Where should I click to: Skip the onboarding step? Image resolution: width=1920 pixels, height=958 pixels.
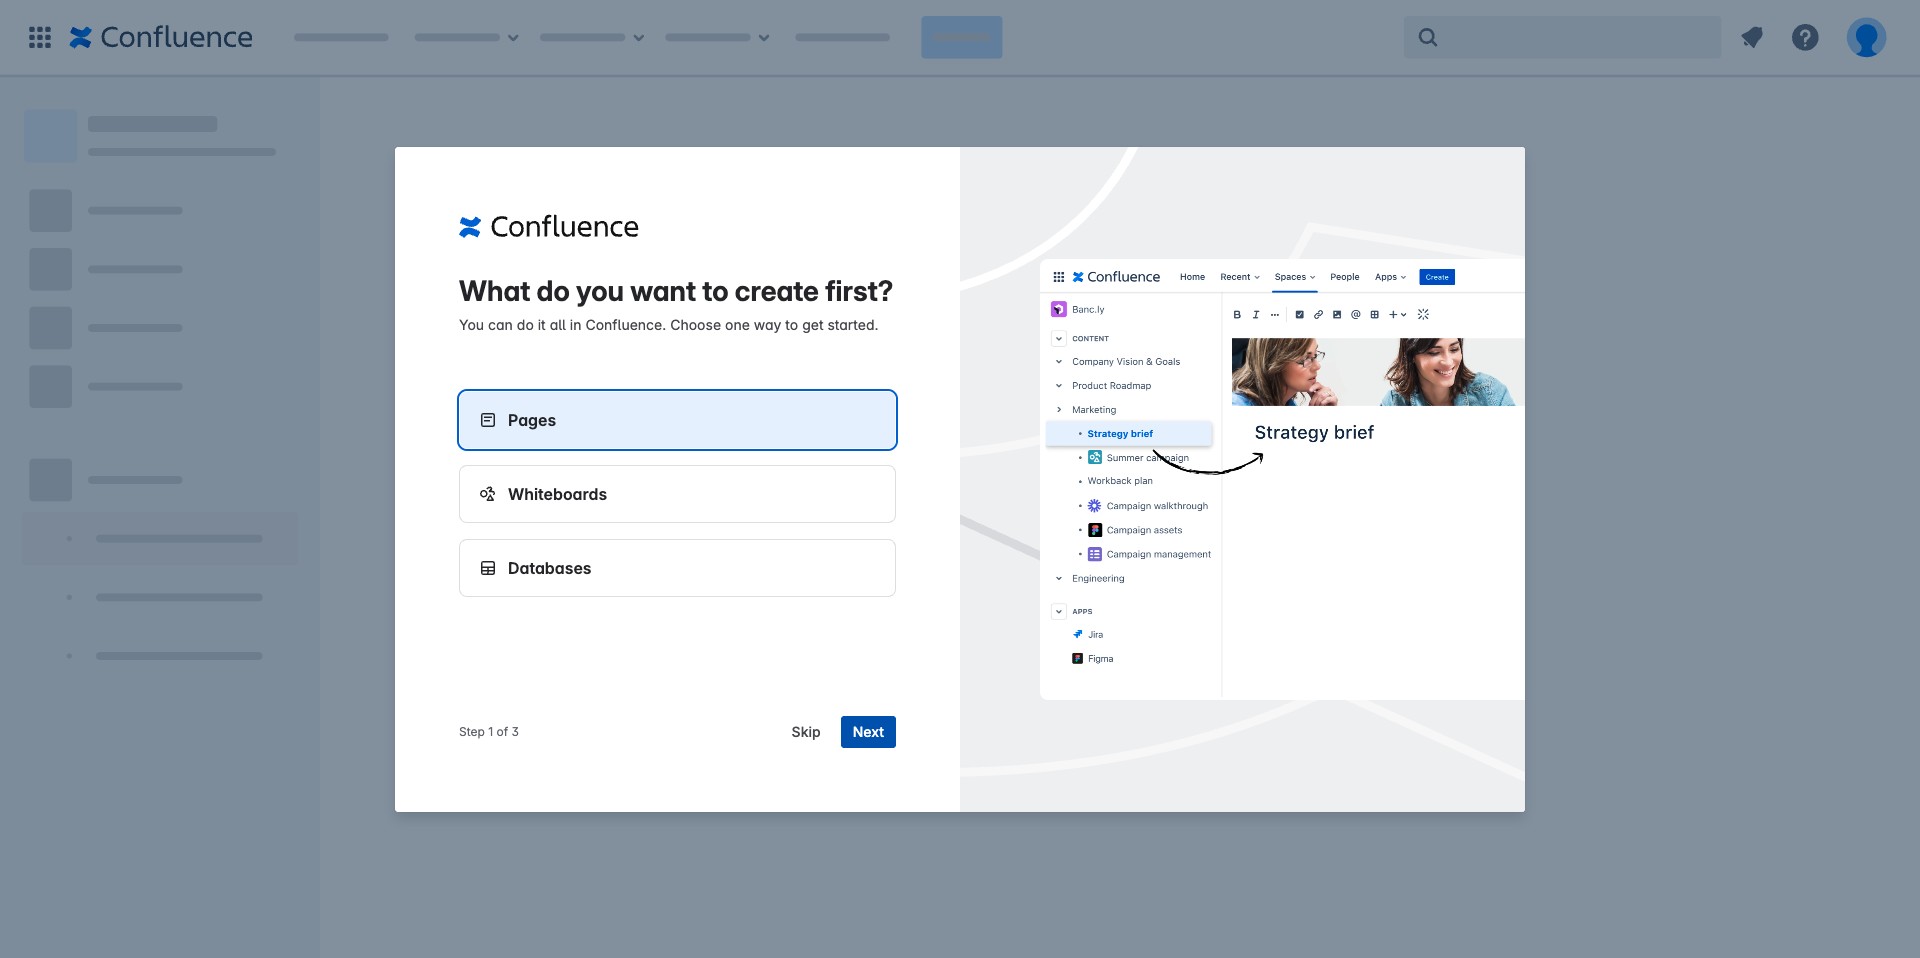tap(806, 732)
